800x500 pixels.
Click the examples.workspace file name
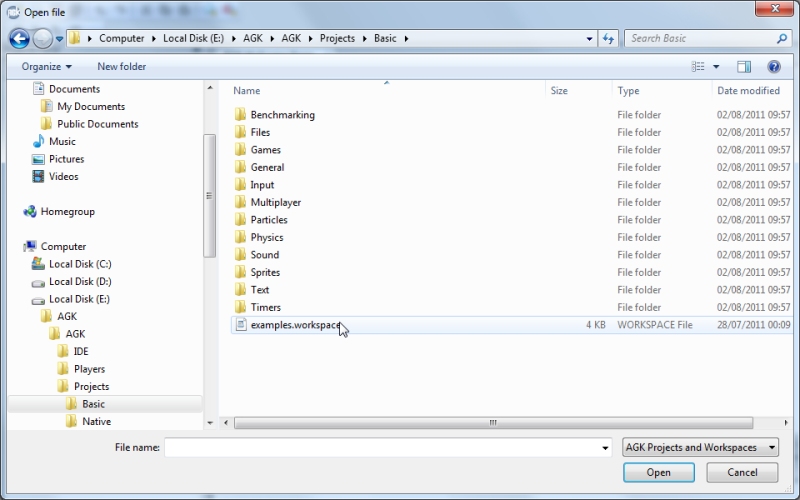click(x=296, y=325)
